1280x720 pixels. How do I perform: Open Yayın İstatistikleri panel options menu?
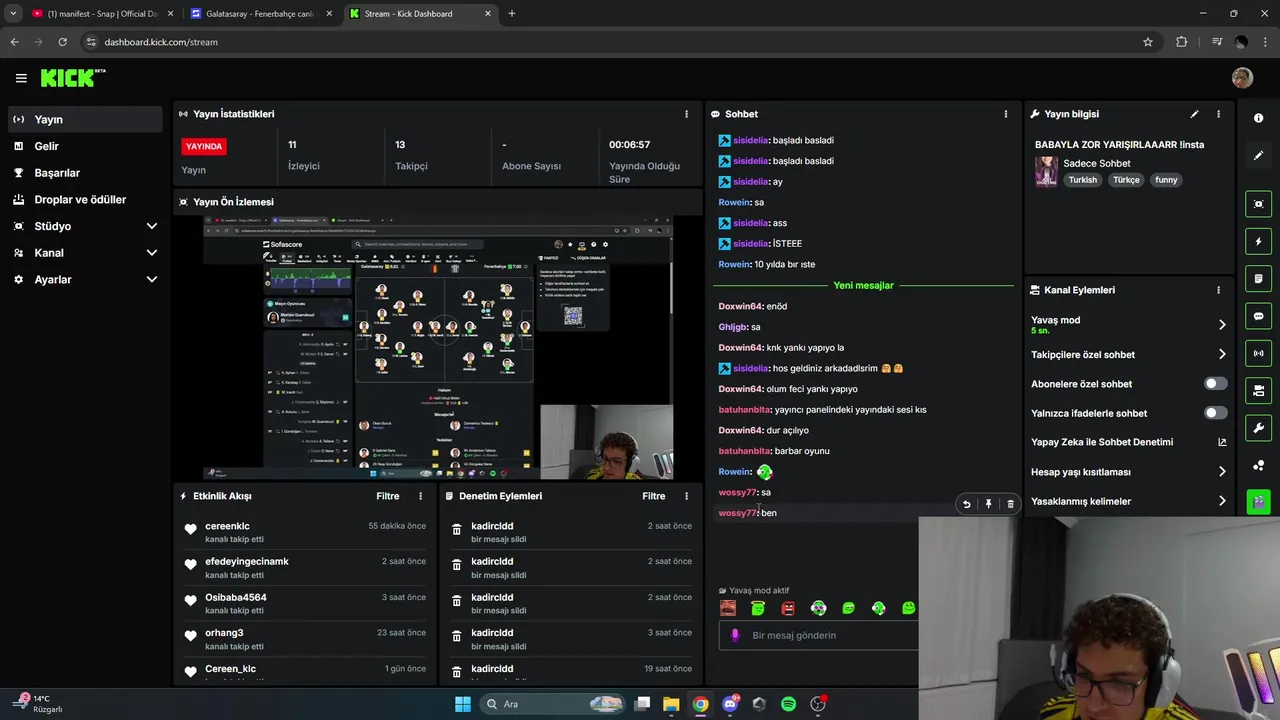686,114
